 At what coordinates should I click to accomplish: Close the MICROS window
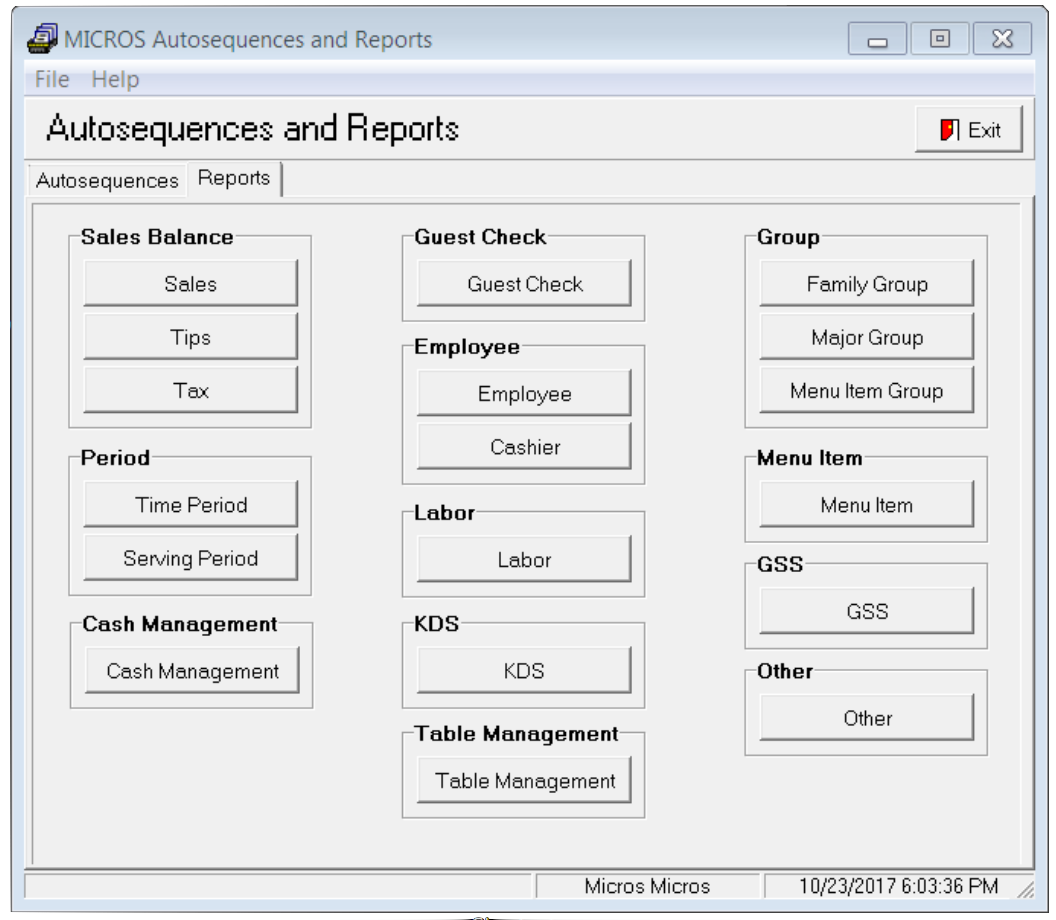[x=1002, y=39]
